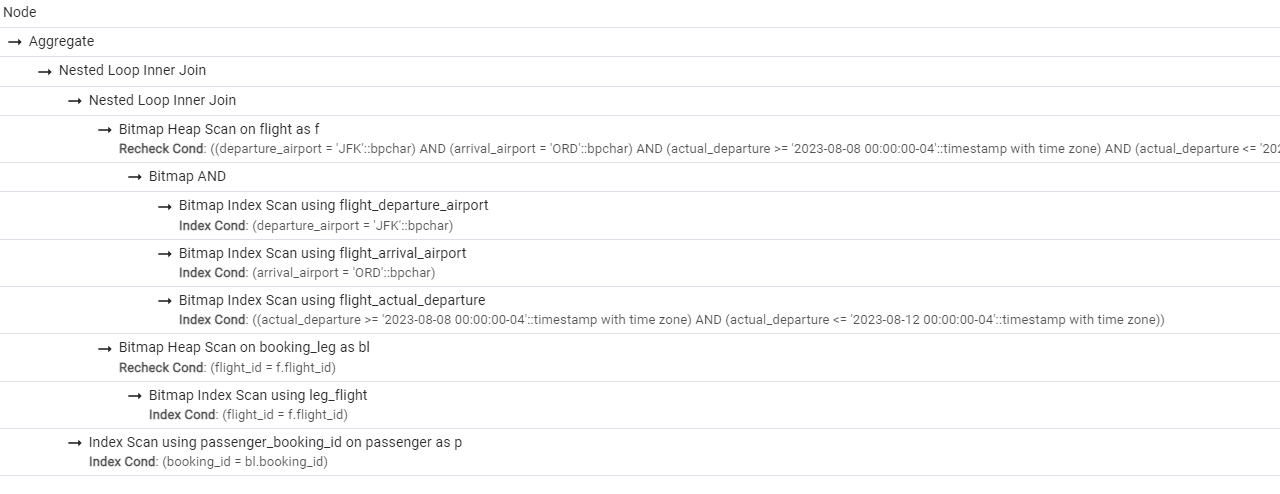The width and height of the screenshot is (1280, 494).
Task: Click the arrow before the first Nested Loop Inner Join
Action: 44,71
